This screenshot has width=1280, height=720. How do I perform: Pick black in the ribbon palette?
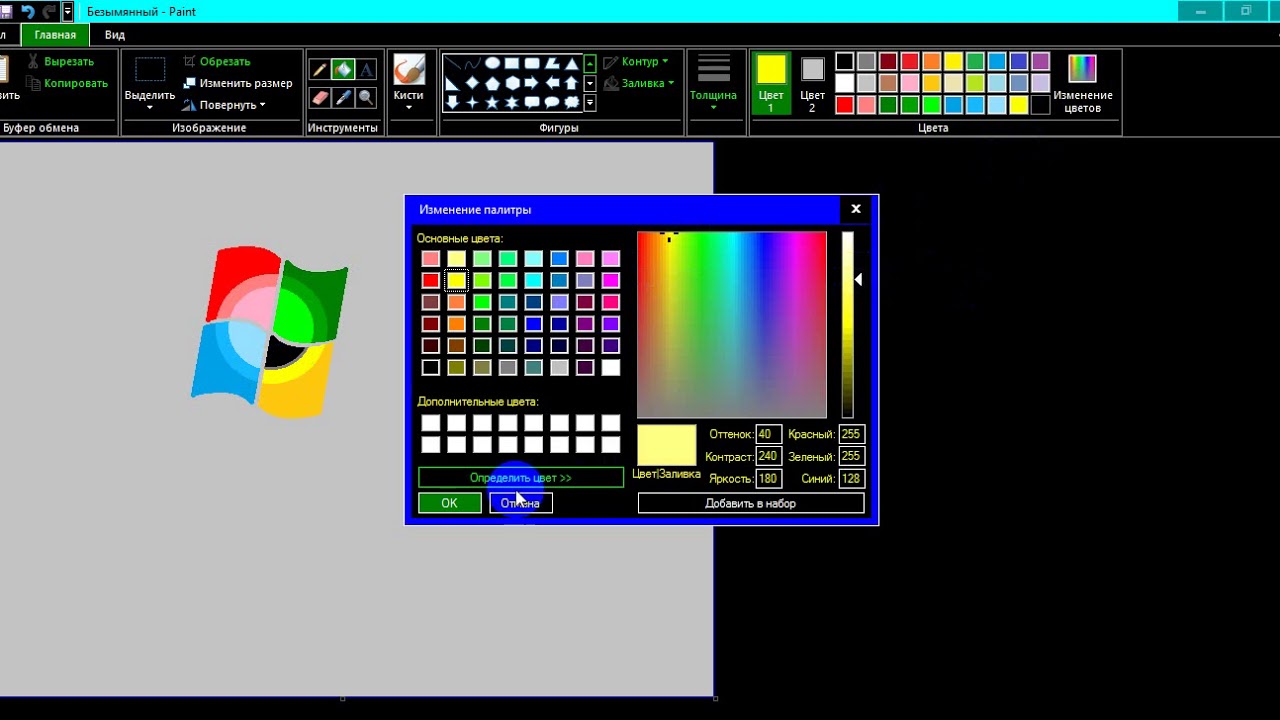click(845, 62)
